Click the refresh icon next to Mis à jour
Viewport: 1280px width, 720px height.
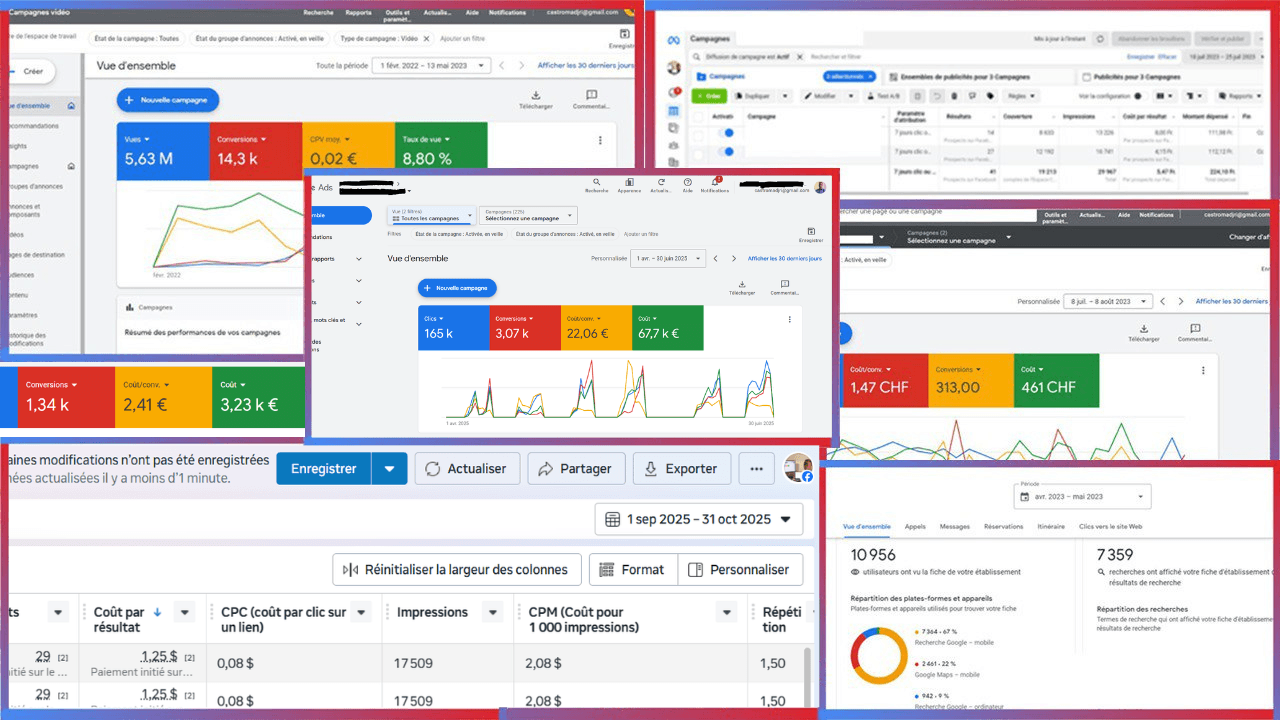click(1100, 38)
